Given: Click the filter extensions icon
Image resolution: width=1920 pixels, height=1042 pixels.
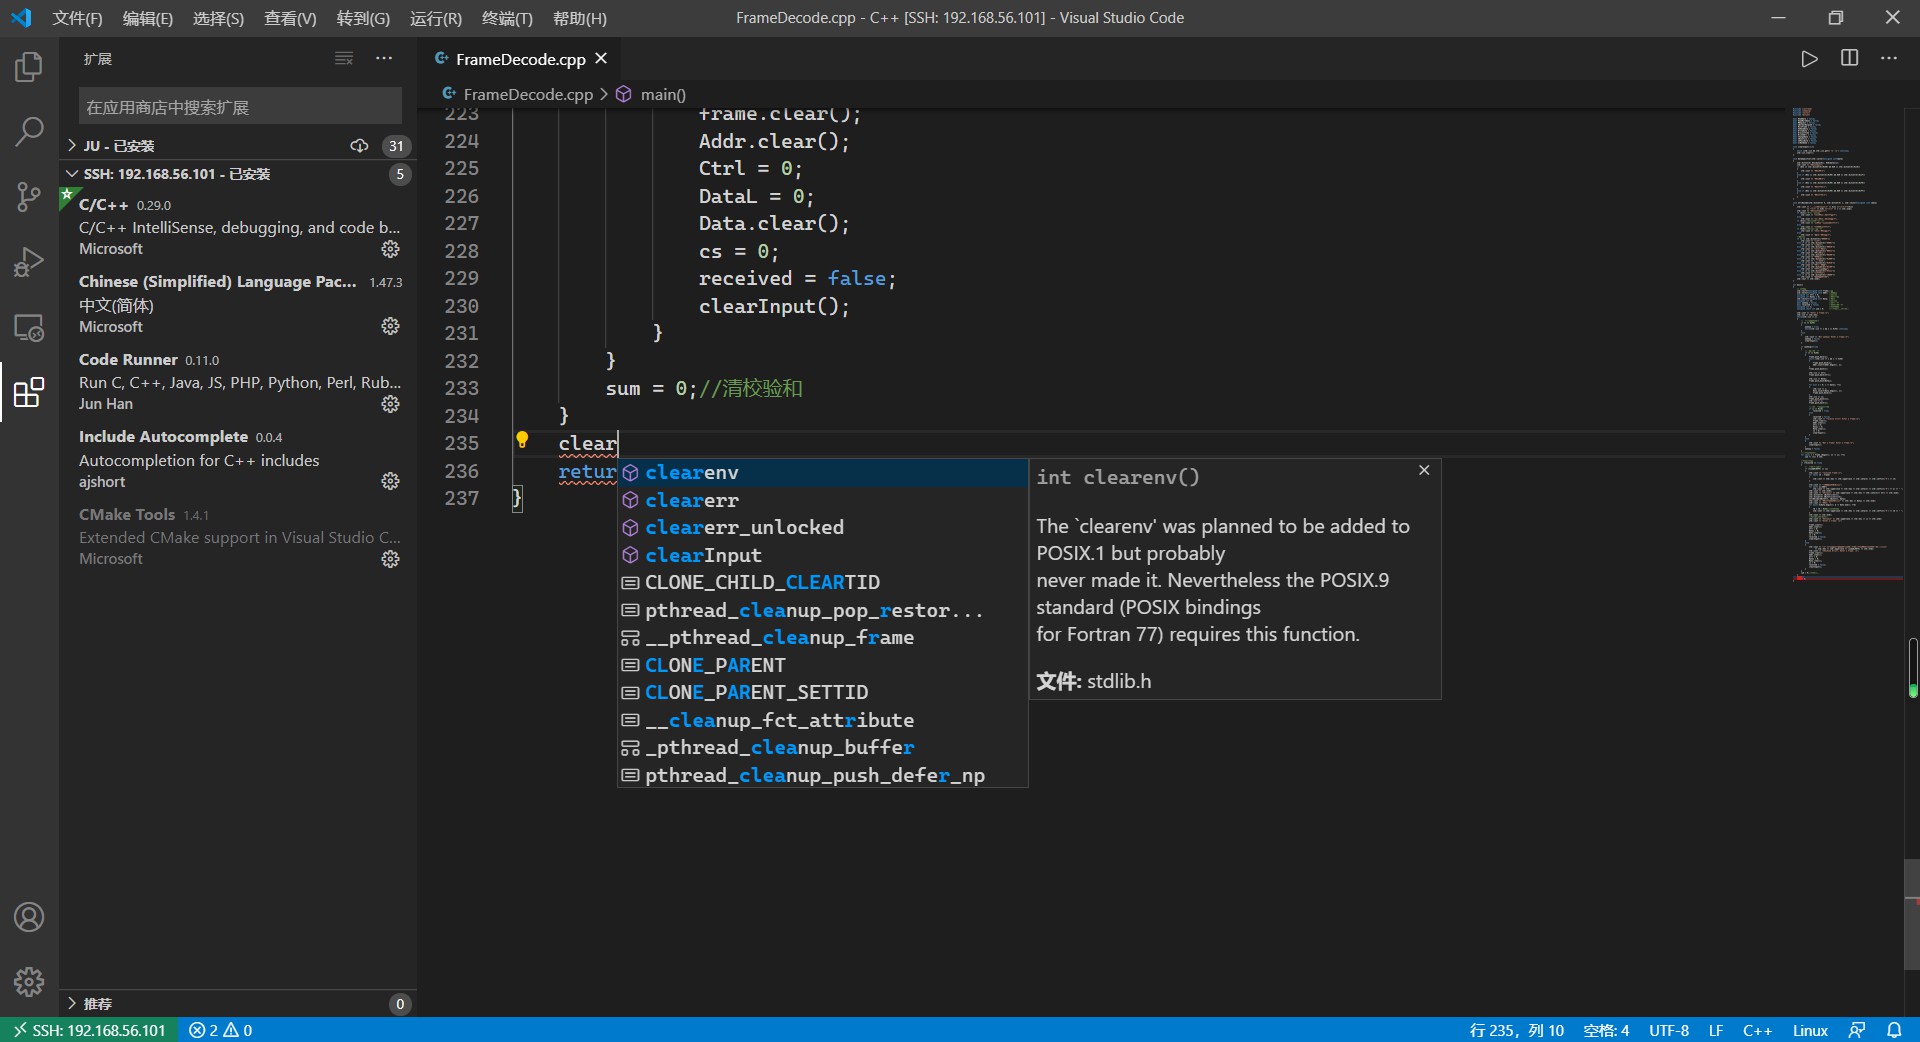Looking at the screenshot, I should (x=343, y=58).
